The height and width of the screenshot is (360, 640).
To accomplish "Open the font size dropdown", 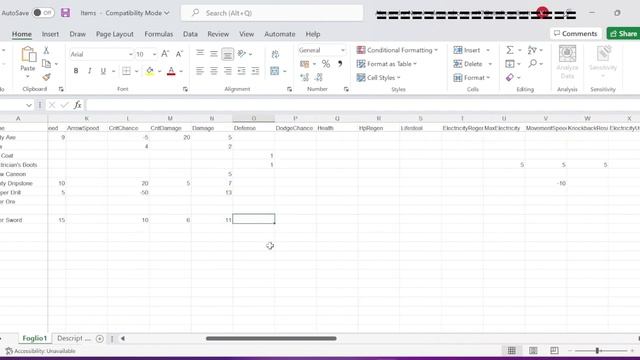I will tap(154, 54).
